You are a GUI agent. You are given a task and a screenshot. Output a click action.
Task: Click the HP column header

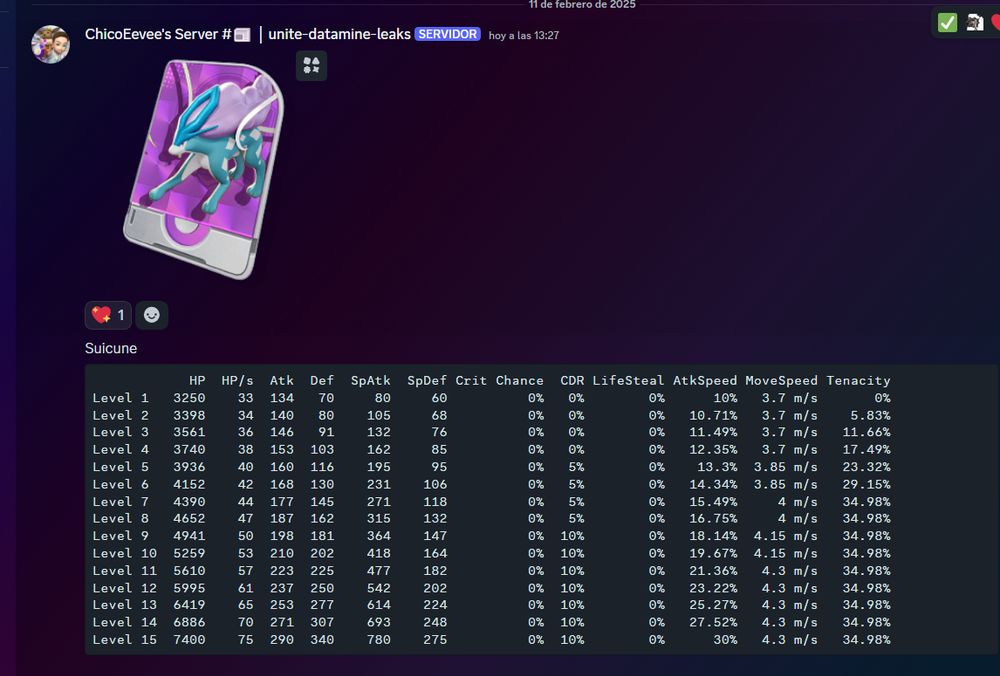[x=197, y=381]
